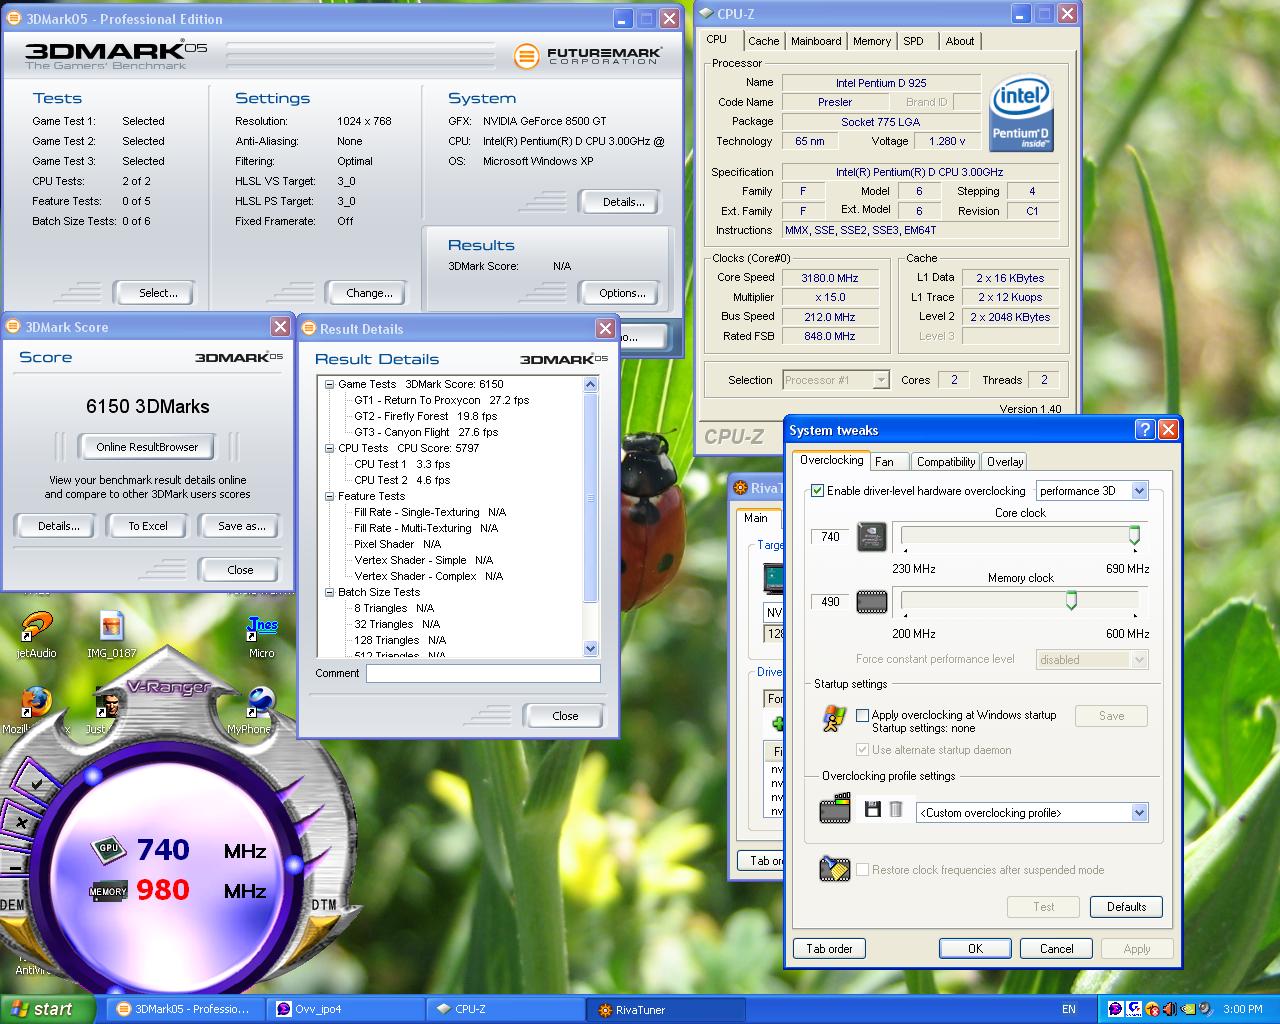1280x1024 pixels.
Task: Click the Options... button in 3DMark
Action: click(622, 293)
